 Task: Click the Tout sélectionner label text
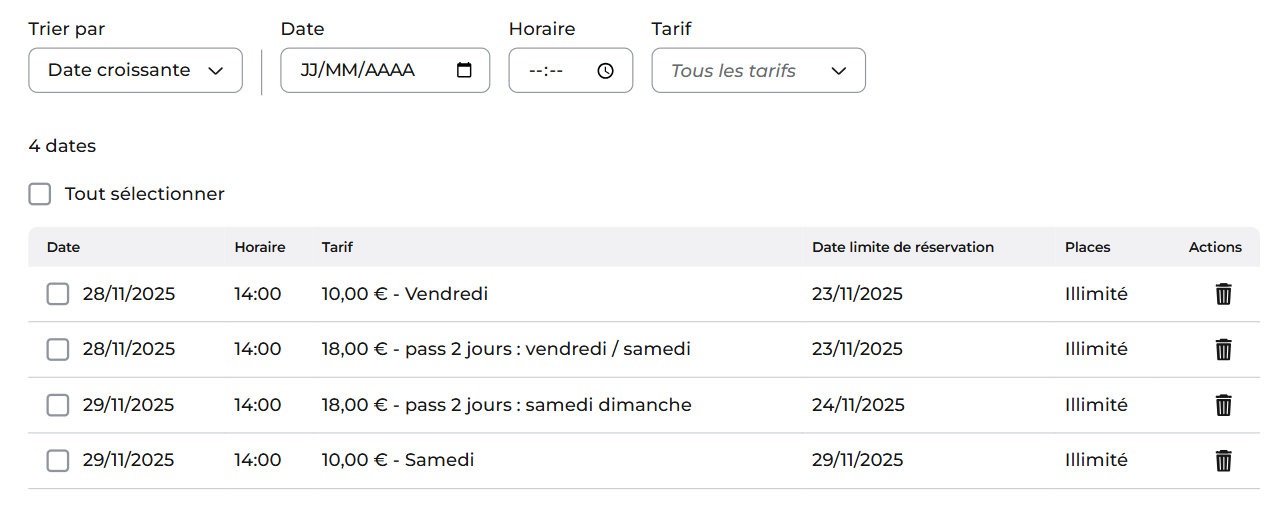145,194
